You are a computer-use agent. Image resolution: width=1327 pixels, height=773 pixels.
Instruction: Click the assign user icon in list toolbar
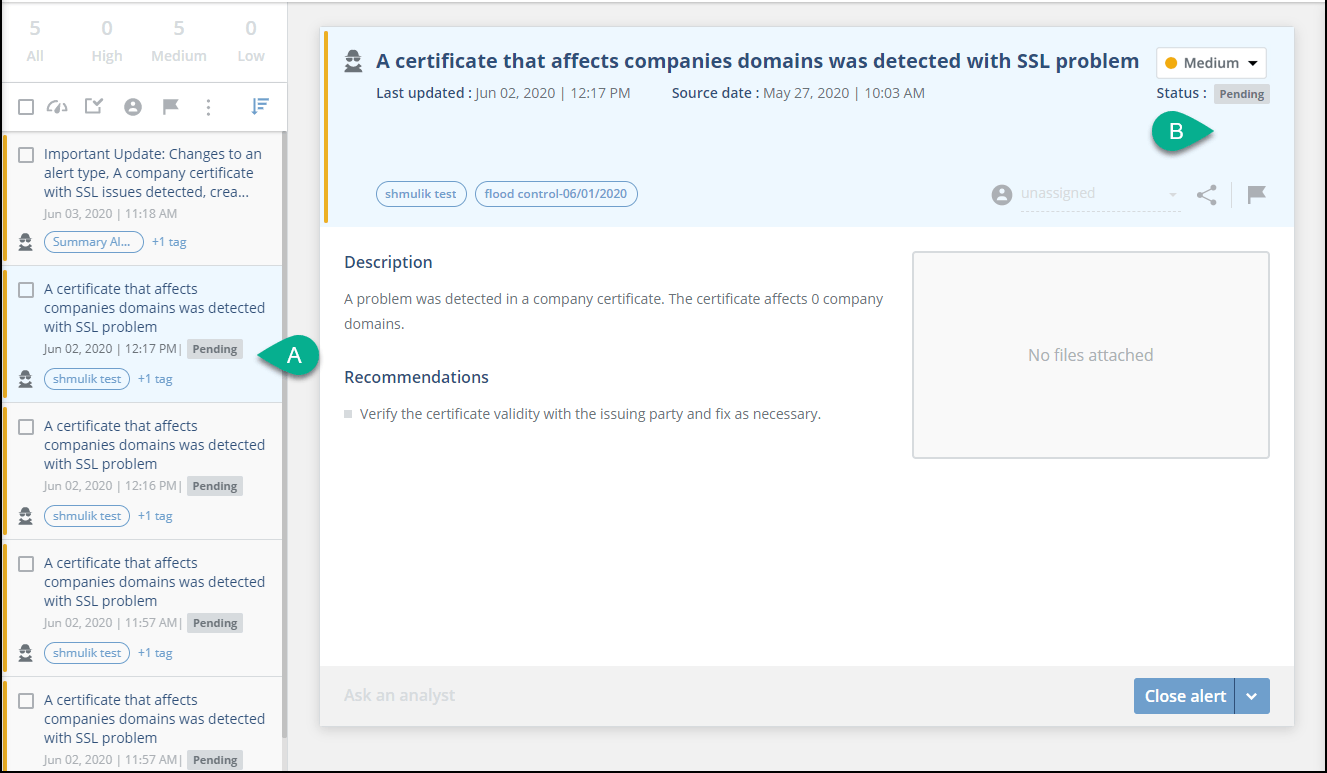tap(132, 107)
